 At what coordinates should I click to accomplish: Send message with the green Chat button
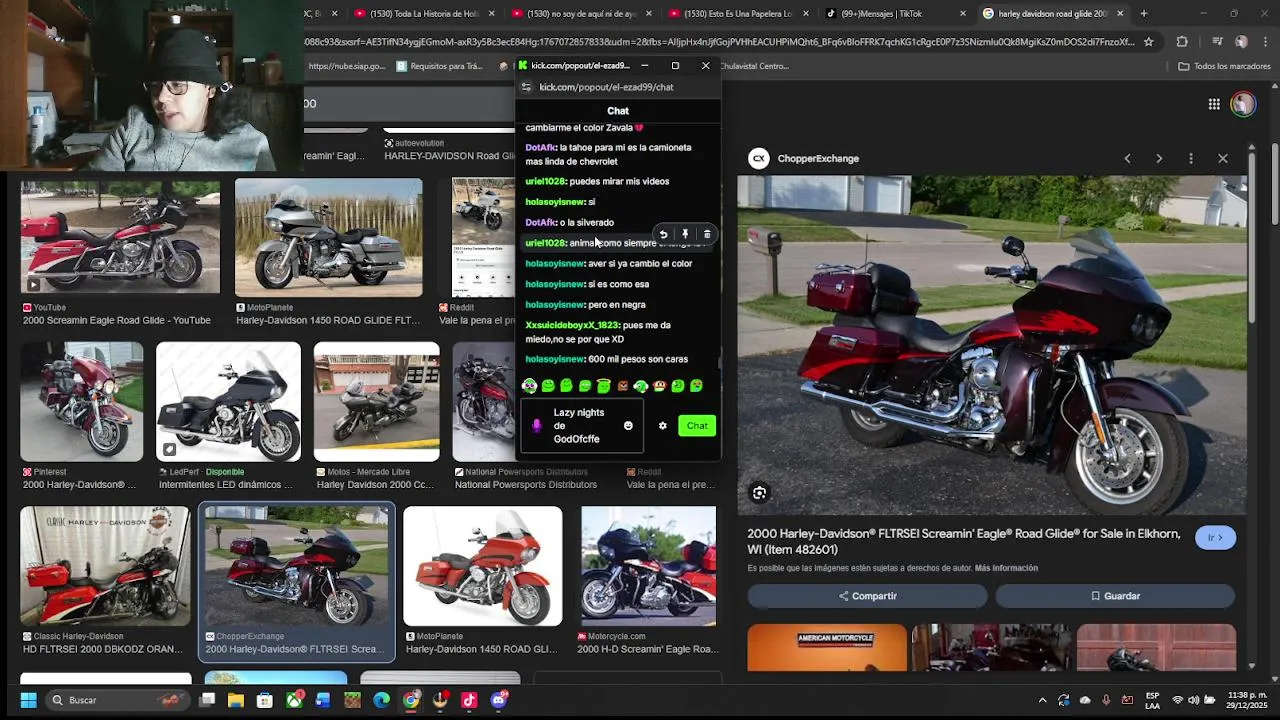(x=697, y=426)
